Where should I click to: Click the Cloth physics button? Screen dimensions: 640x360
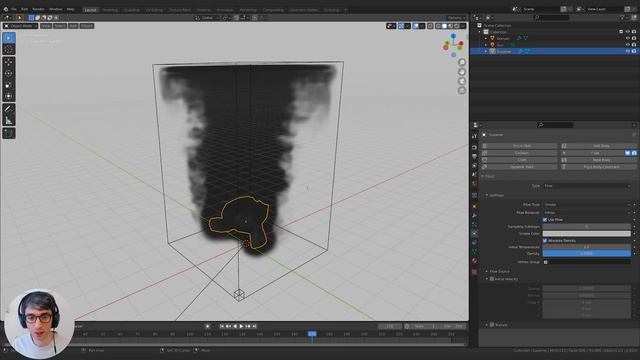click(x=518, y=160)
